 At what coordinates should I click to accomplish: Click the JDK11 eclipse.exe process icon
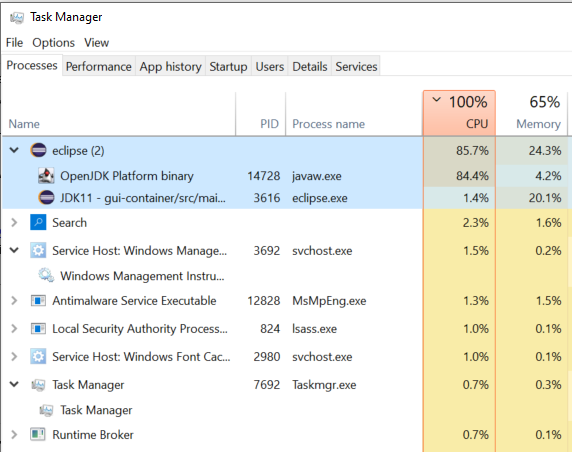46,198
